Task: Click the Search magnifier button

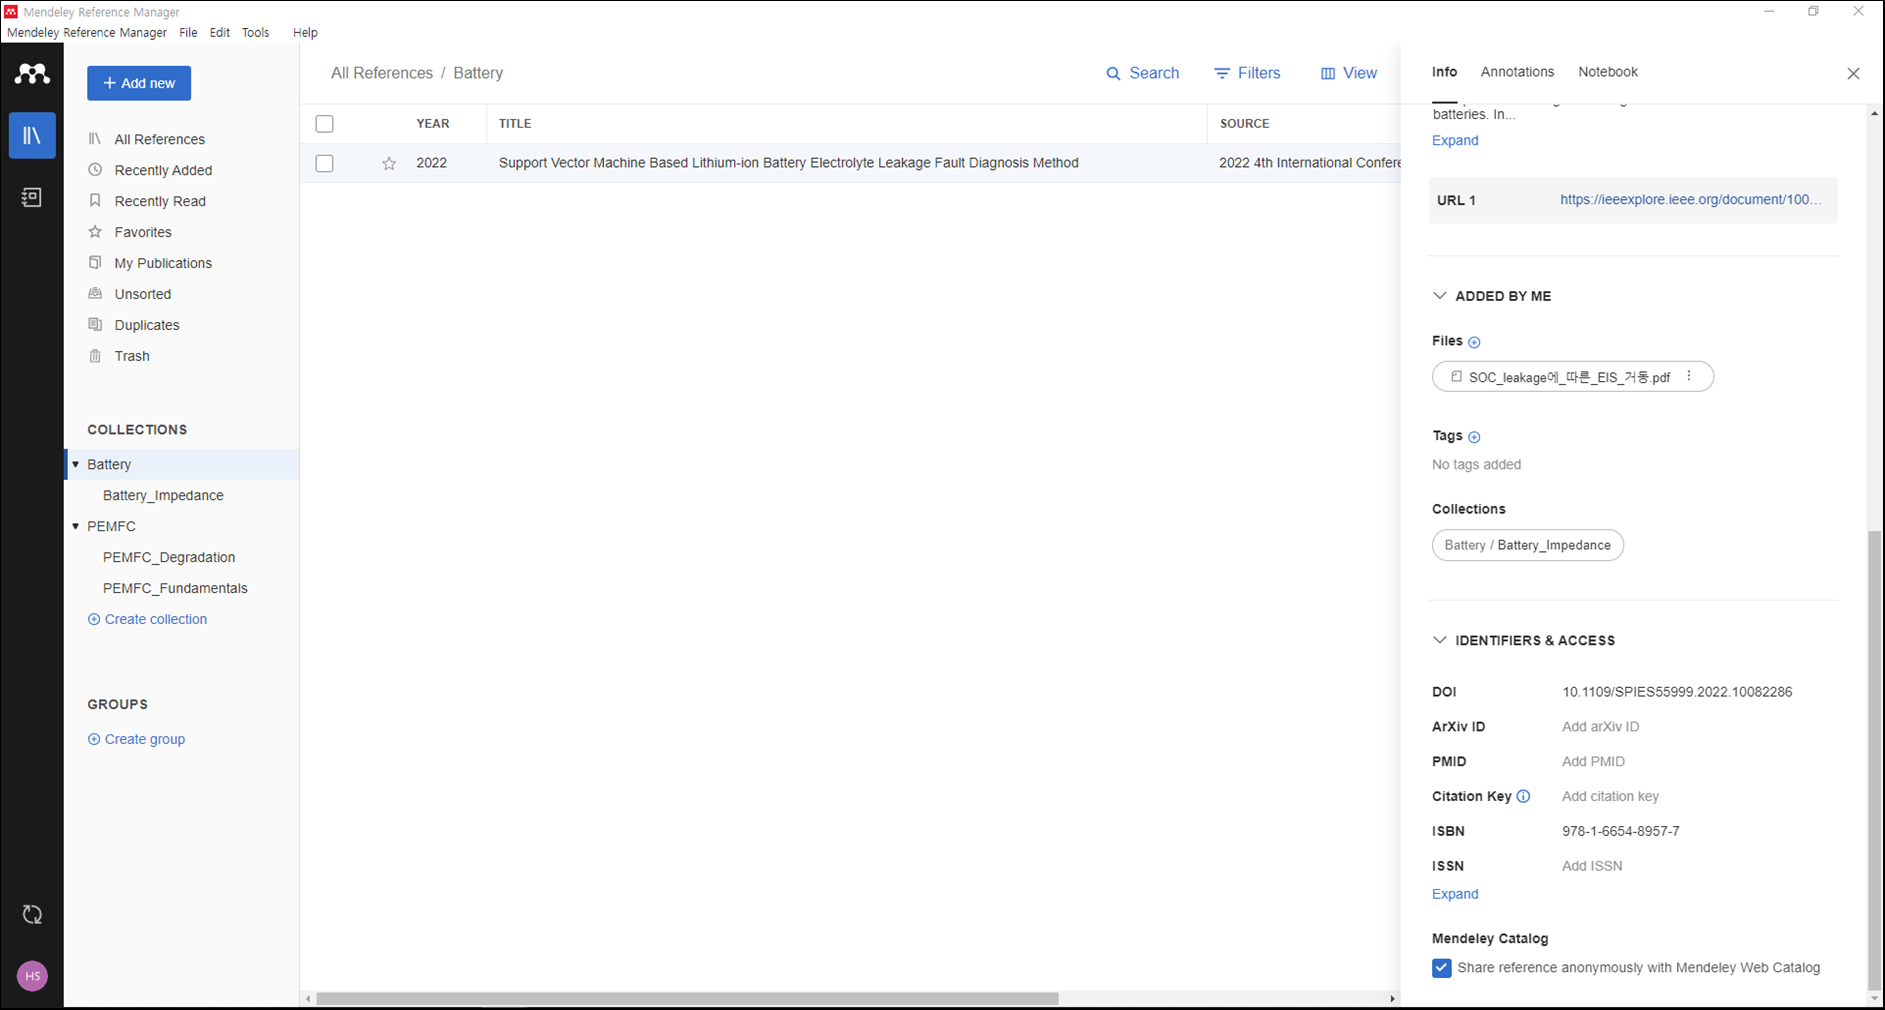Action: pos(1142,73)
